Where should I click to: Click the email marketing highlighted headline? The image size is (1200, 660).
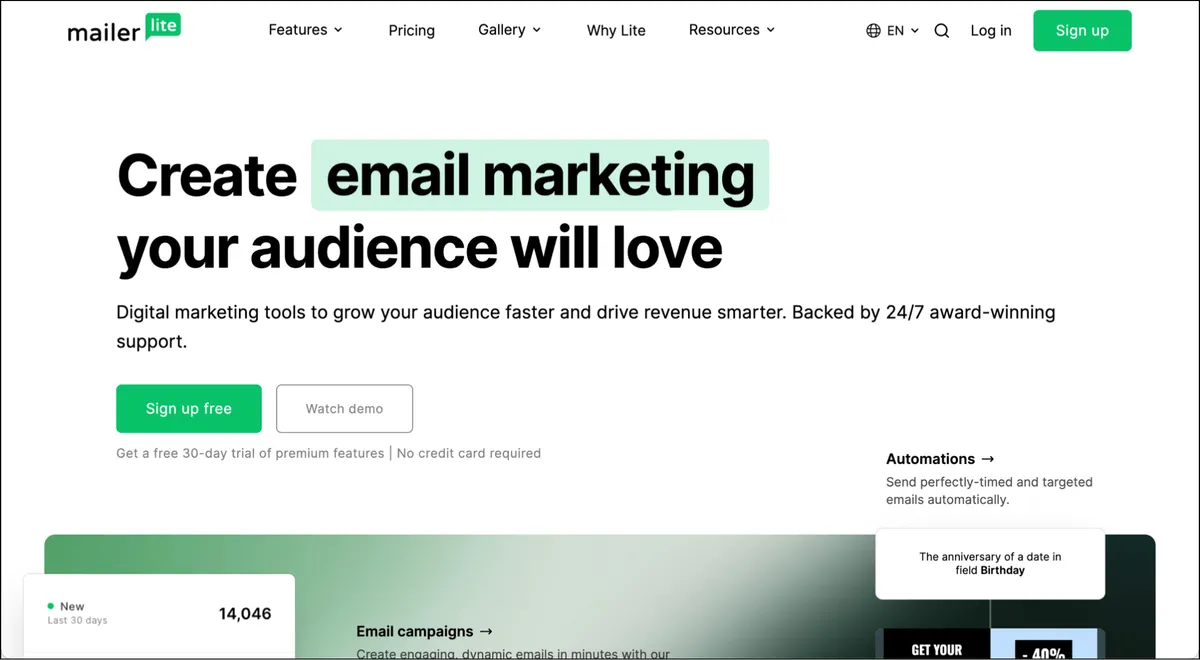(540, 176)
